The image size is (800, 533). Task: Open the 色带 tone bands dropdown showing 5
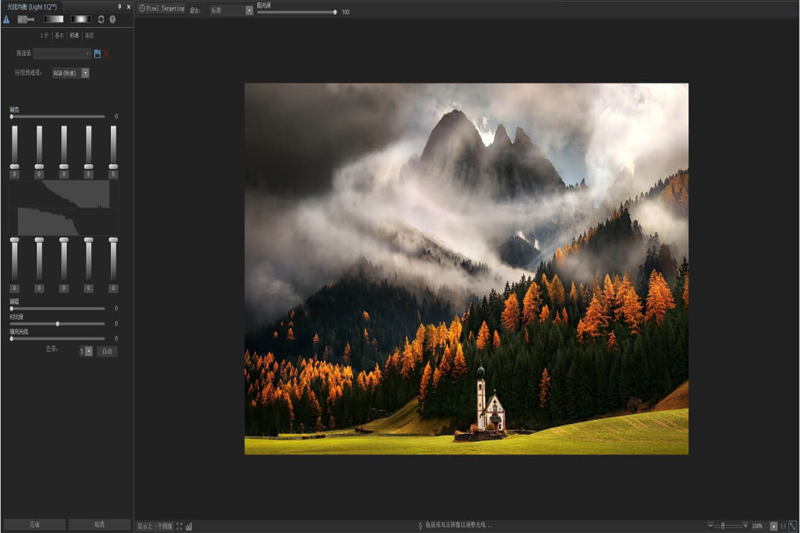point(86,351)
